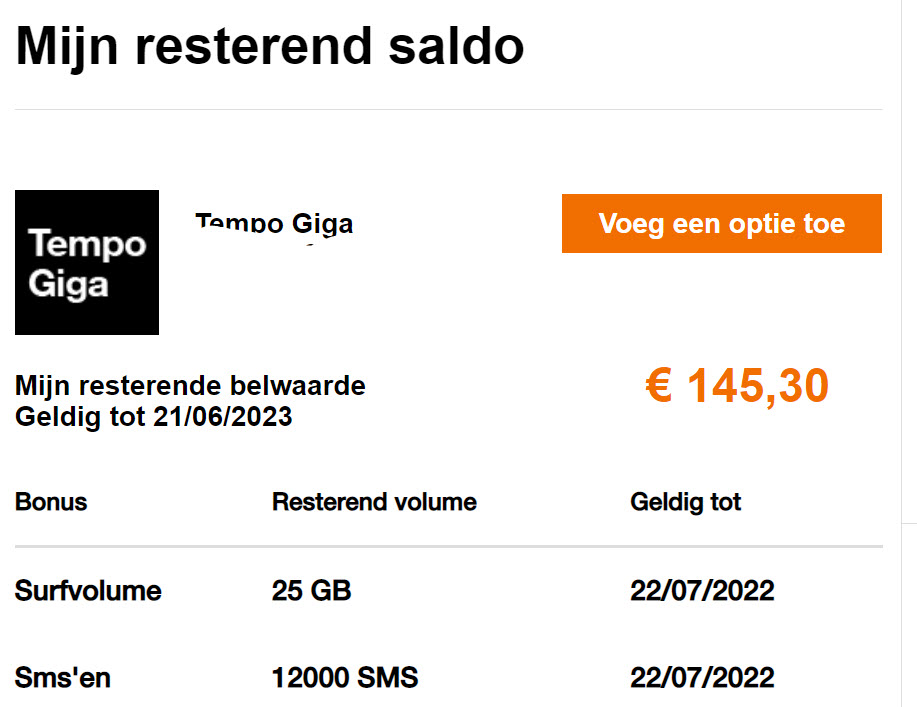The image size is (917, 707).
Task: Click the 12000 SMS remaining value
Action: pos(344,678)
